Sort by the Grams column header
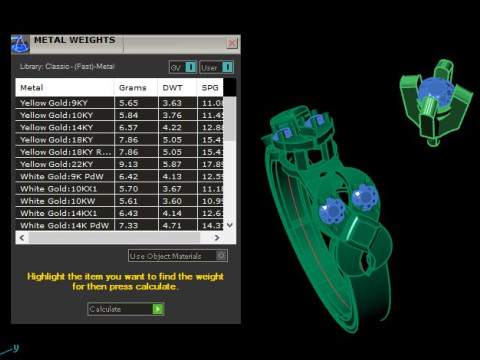480x360 pixels. (136, 88)
